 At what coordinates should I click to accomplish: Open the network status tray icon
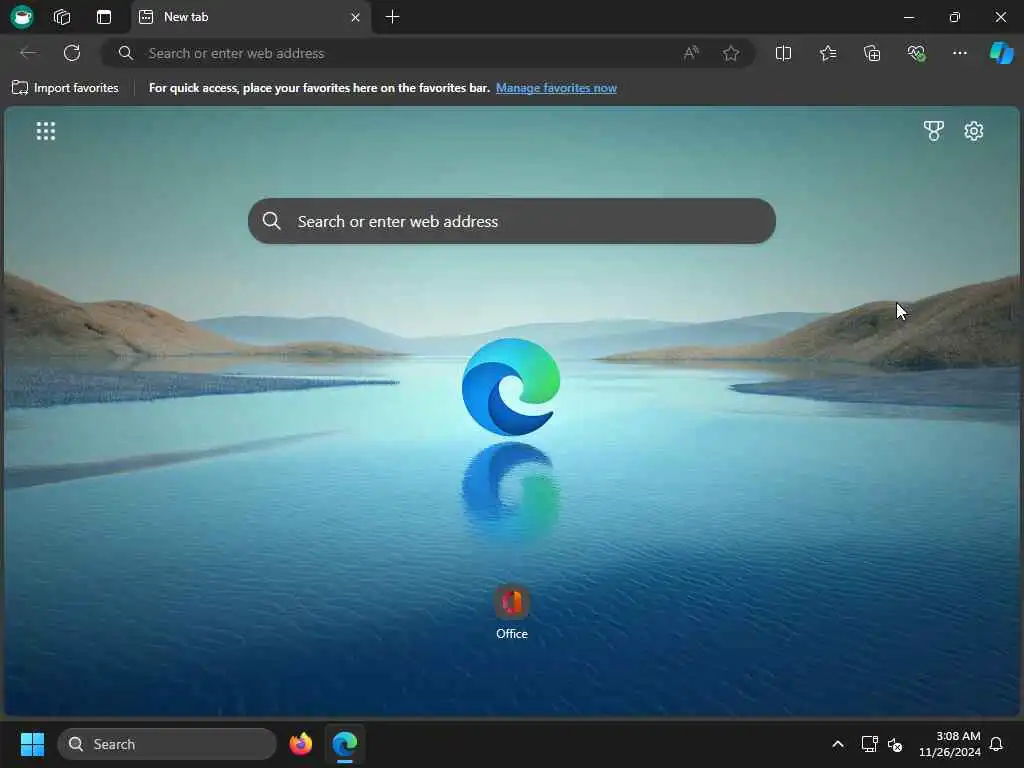tap(869, 744)
